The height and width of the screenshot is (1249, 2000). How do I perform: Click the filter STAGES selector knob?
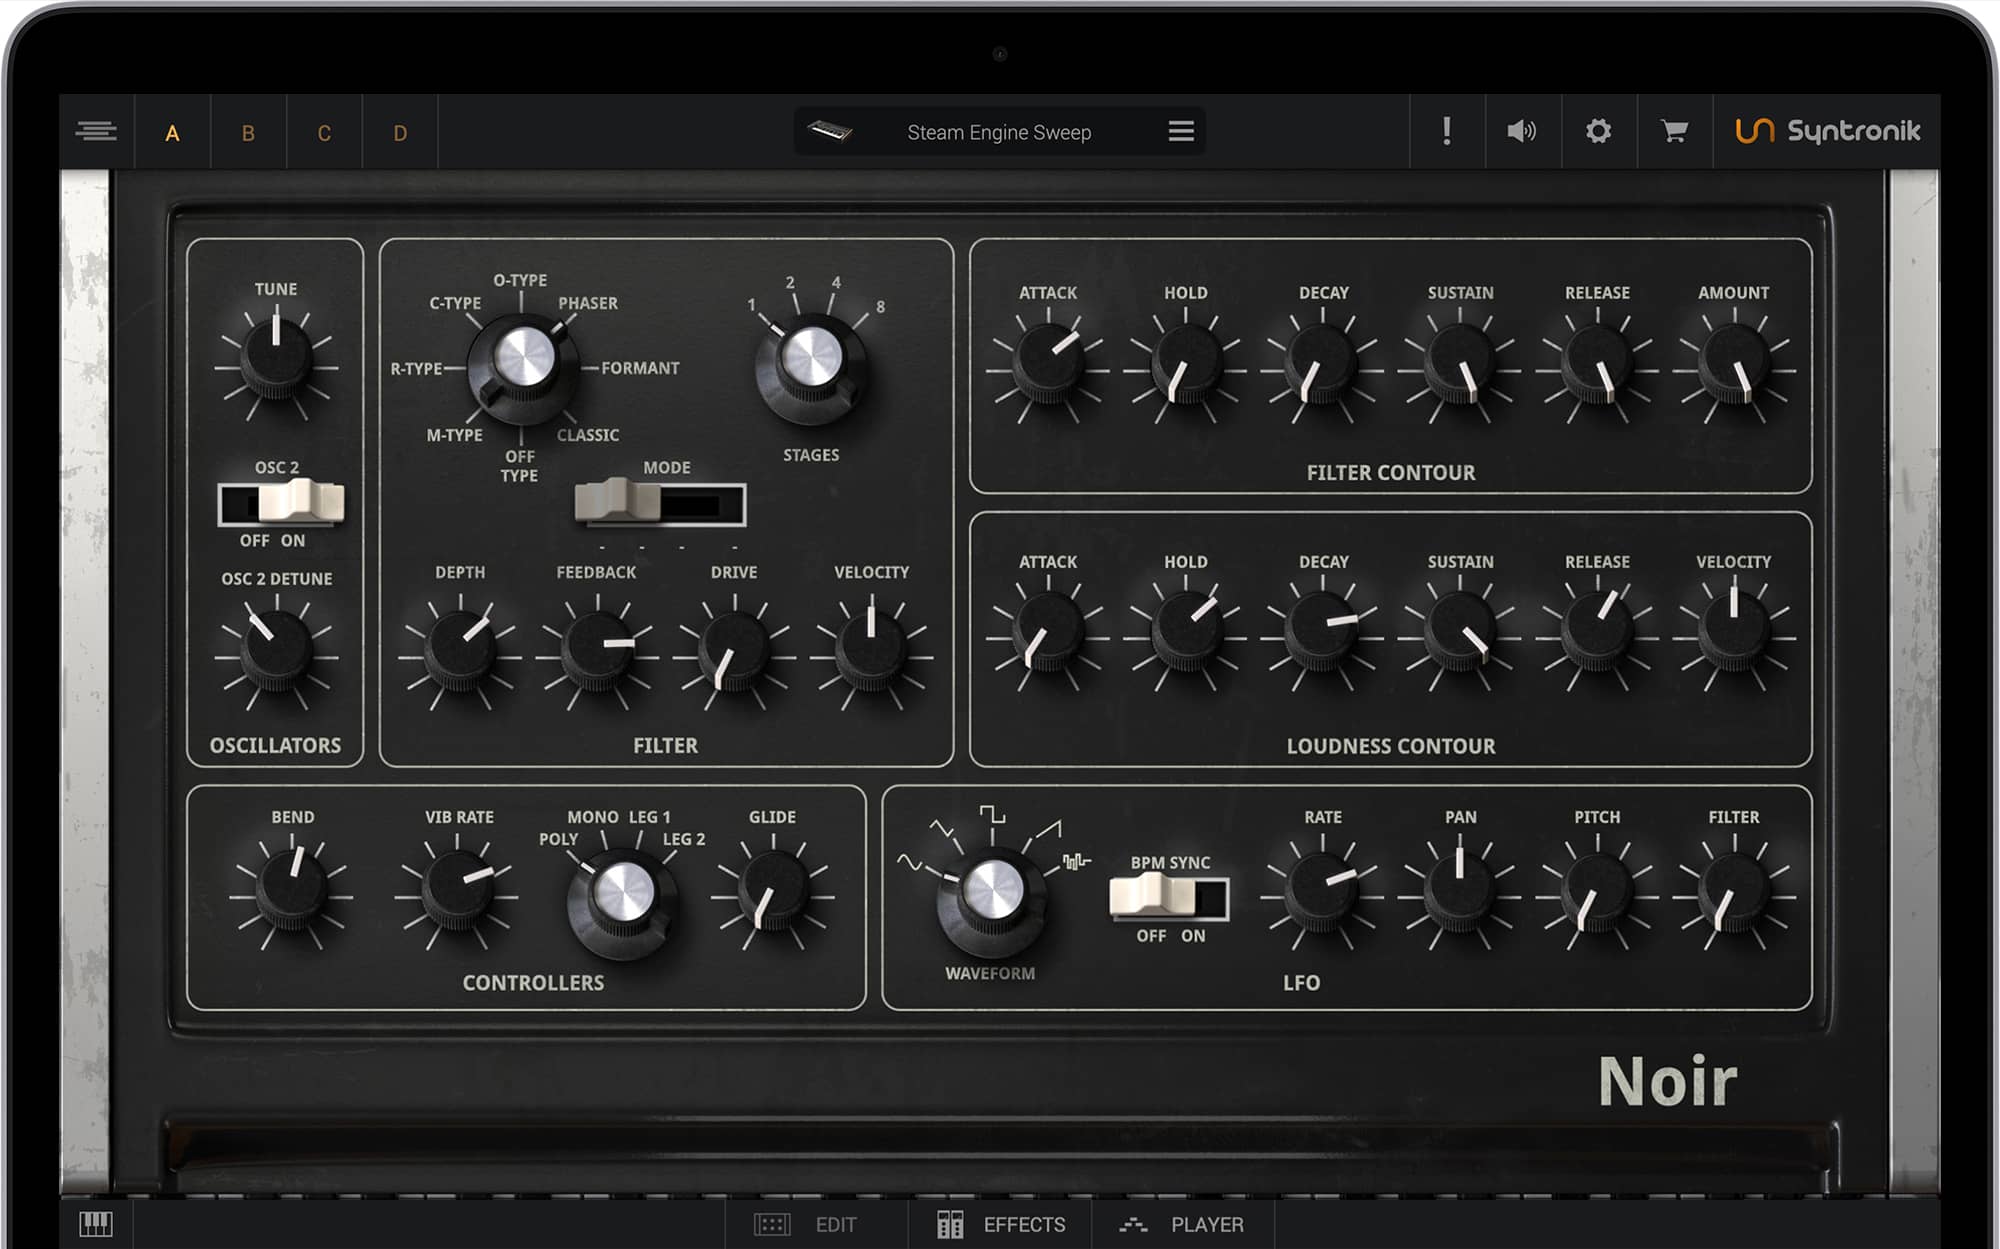[x=810, y=369]
